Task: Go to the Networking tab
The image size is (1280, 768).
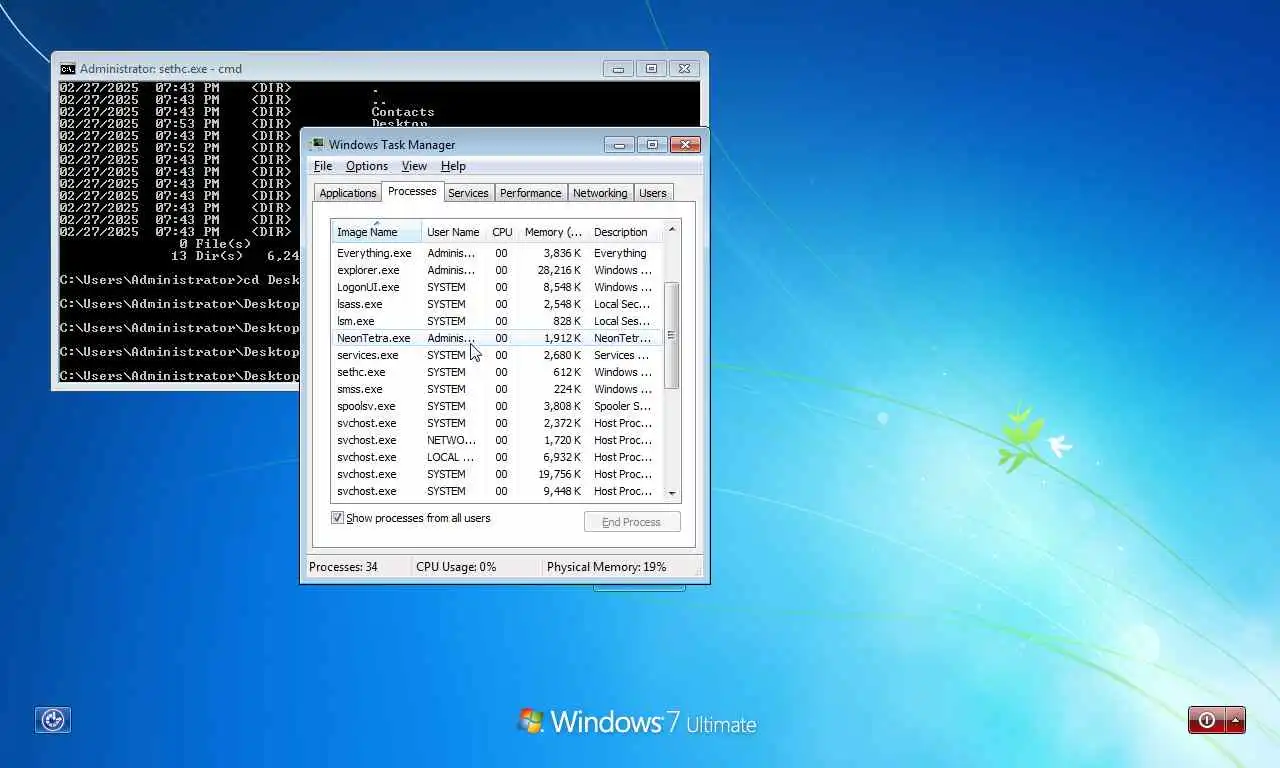Action: 600,193
